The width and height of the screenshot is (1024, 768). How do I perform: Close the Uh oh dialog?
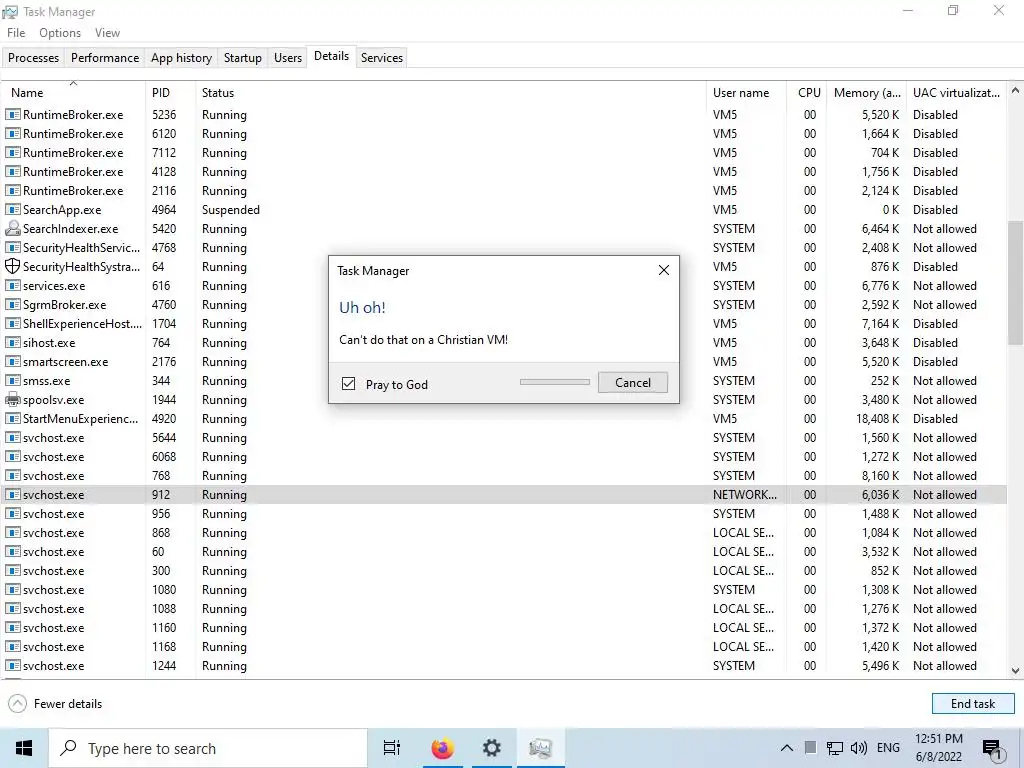click(664, 270)
